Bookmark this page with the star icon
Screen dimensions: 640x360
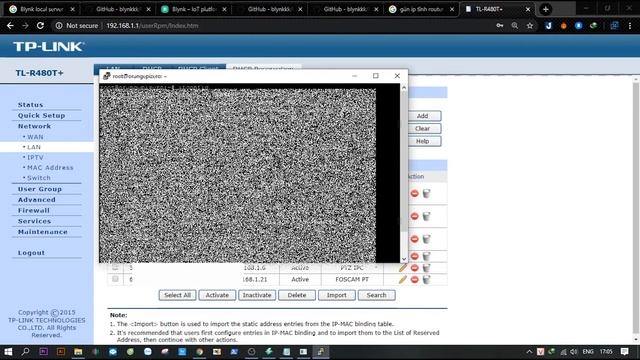[x=530, y=25]
